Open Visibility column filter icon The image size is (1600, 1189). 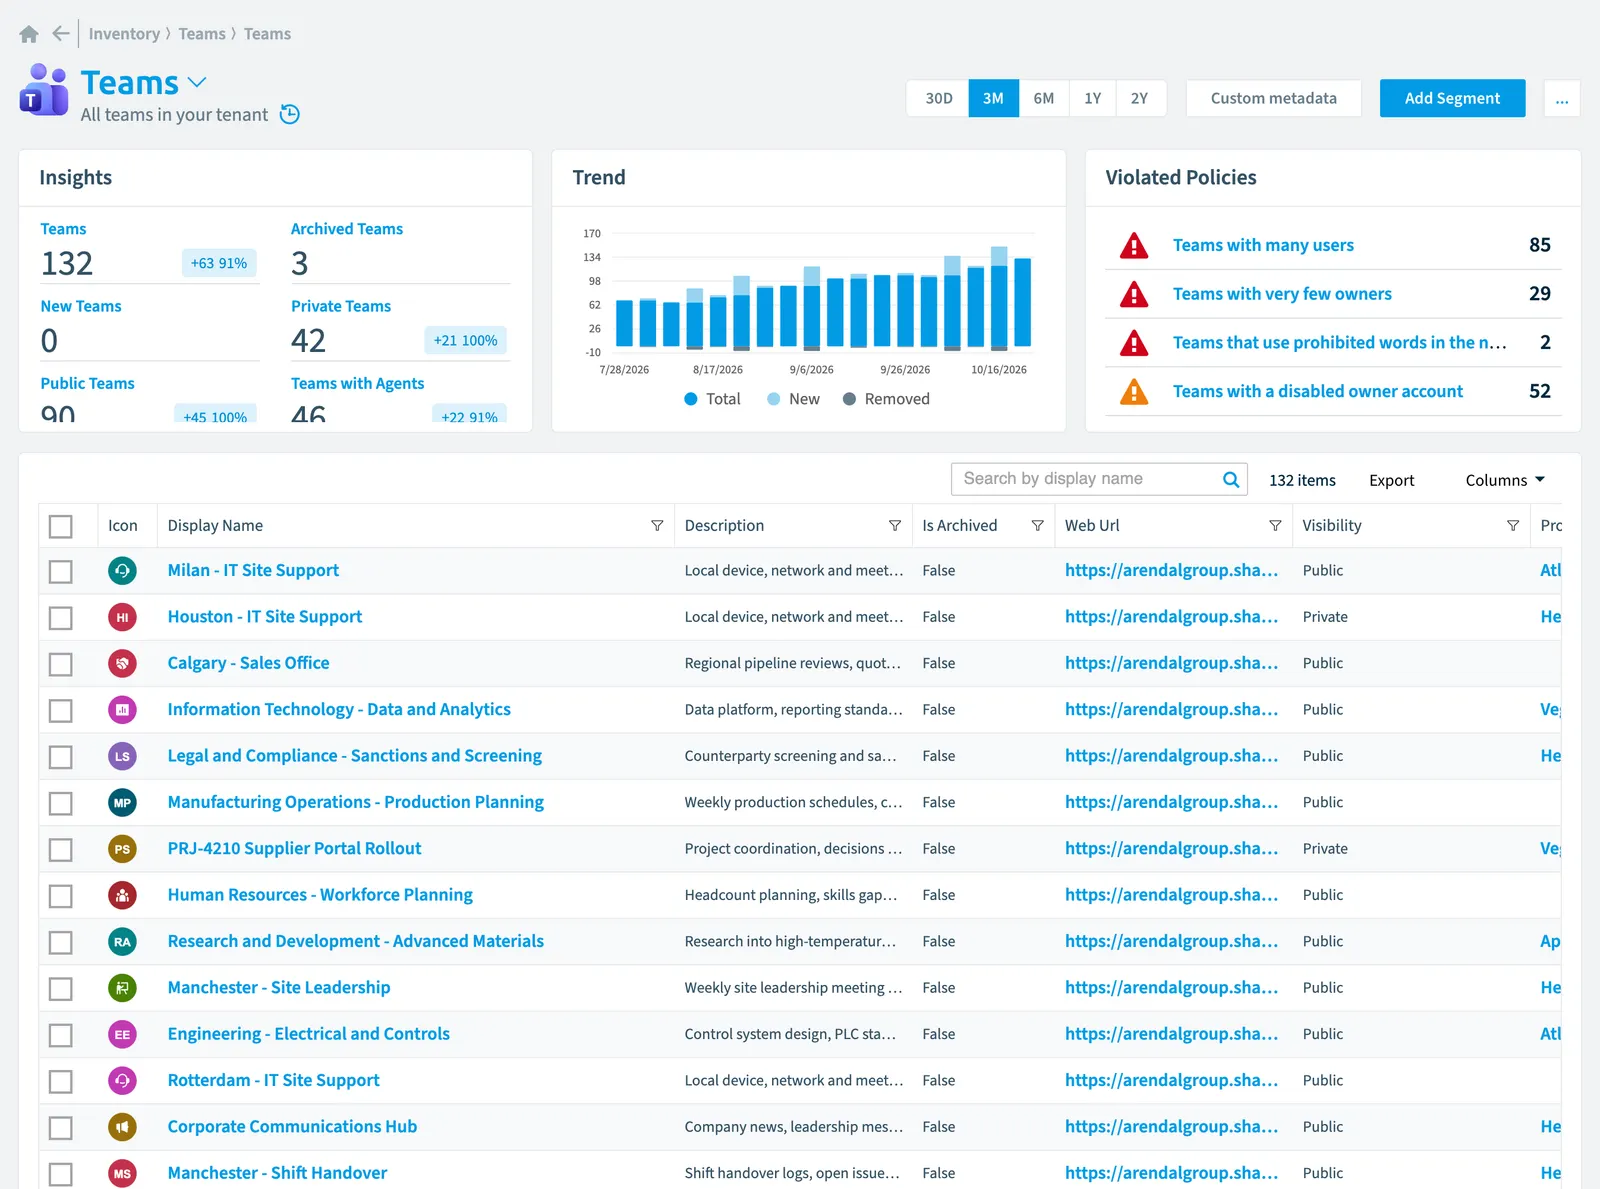click(x=1513, y=526)
